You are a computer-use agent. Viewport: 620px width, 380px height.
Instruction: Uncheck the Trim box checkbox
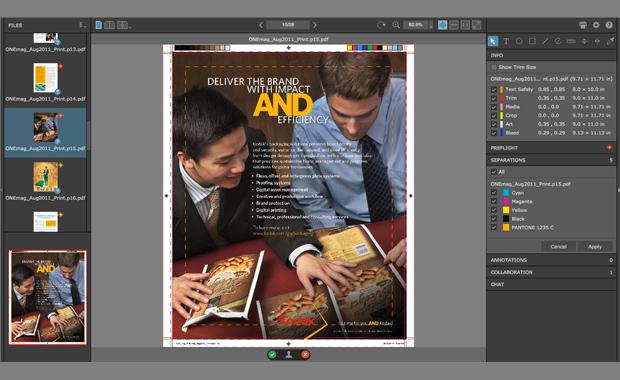coord(494,98)
